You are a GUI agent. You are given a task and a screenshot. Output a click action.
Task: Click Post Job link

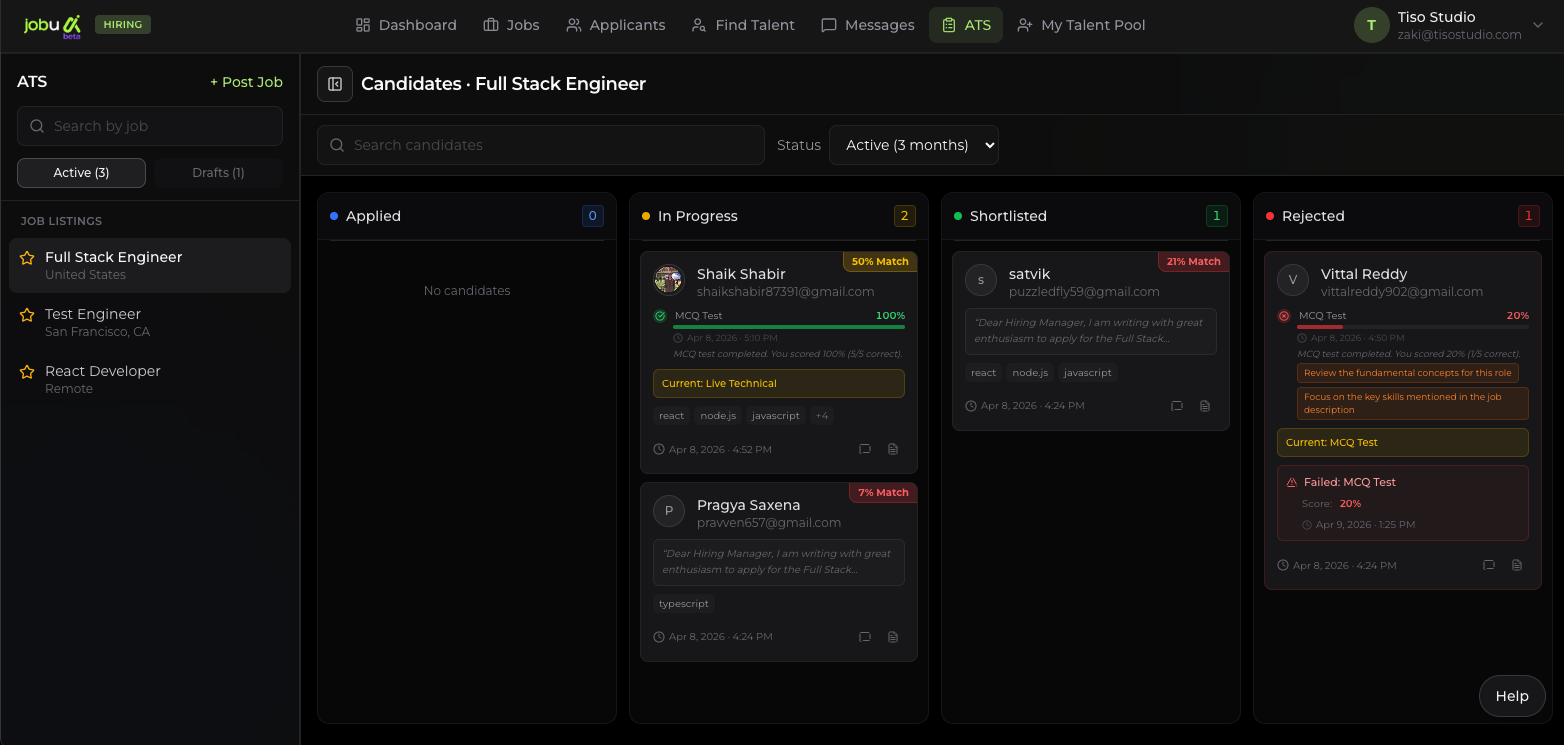pos(246,82)
